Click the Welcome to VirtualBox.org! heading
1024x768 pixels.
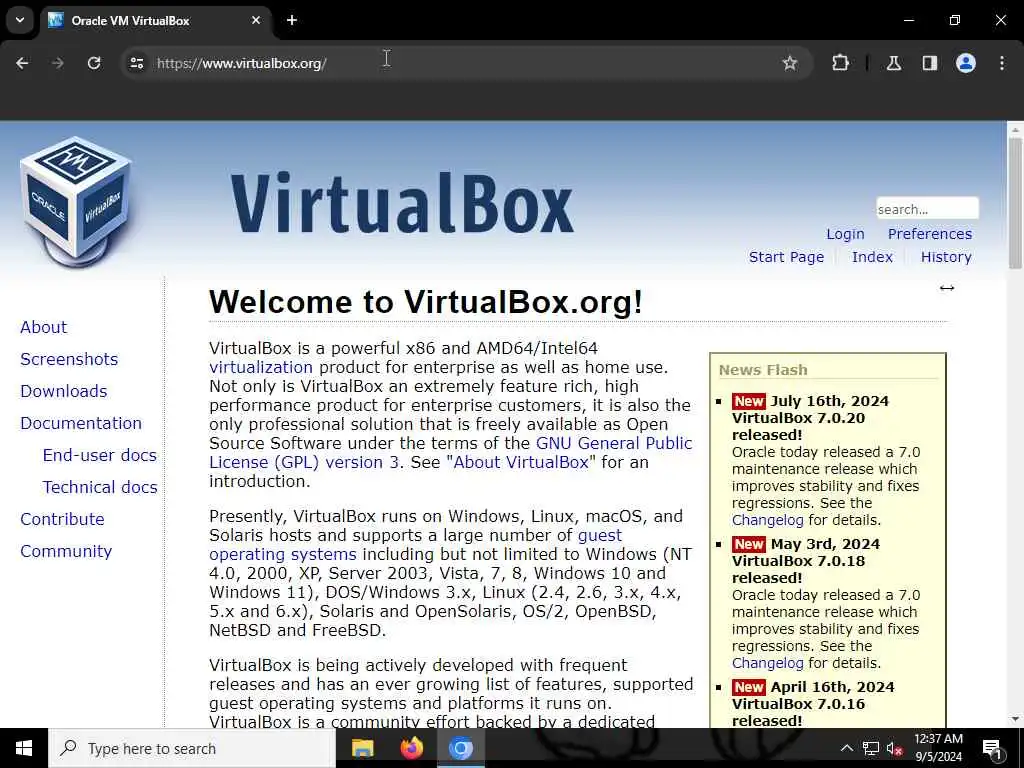click(x=426, y=302)
